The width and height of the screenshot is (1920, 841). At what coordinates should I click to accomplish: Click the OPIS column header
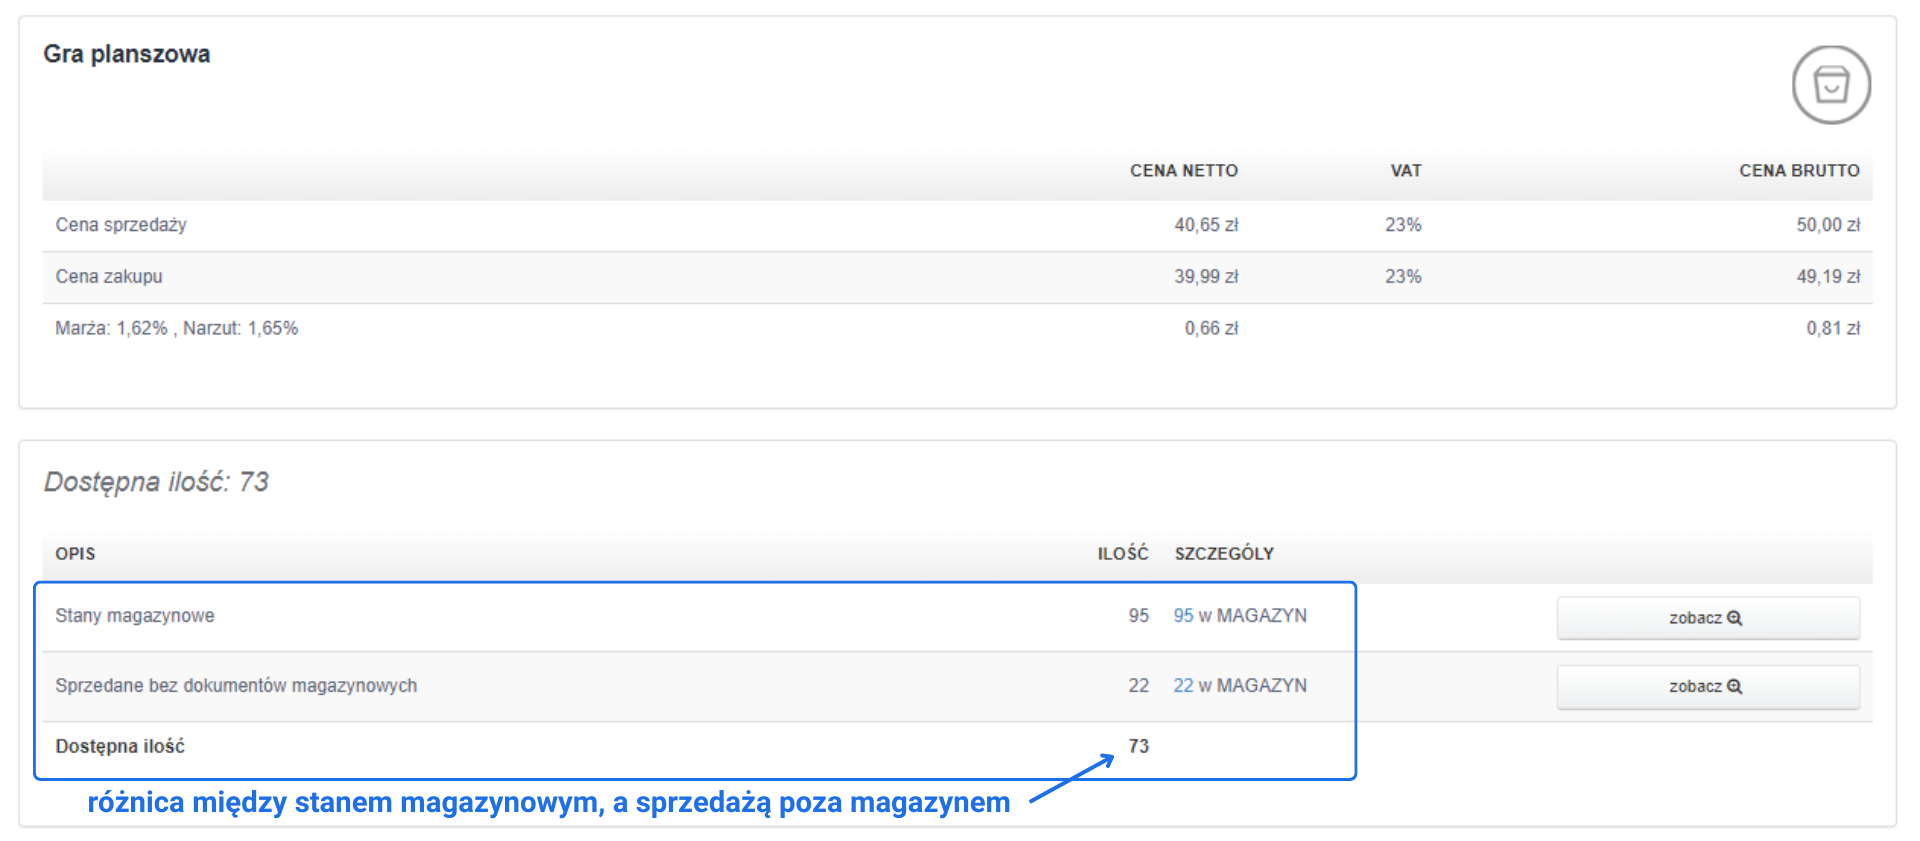75,554
